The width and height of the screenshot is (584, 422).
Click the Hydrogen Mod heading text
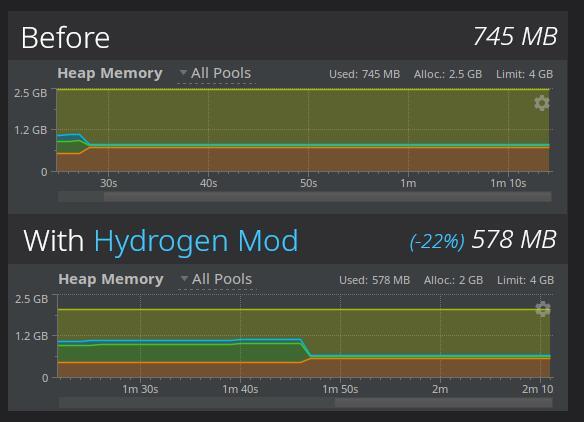196,241
